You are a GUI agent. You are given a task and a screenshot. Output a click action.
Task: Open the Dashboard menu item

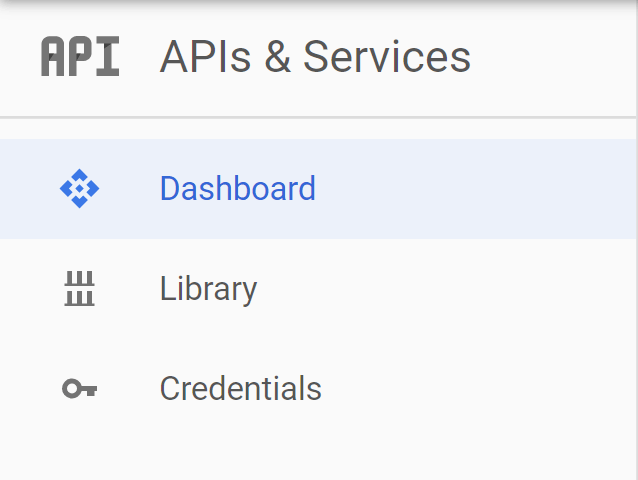(x=237, y=188)
